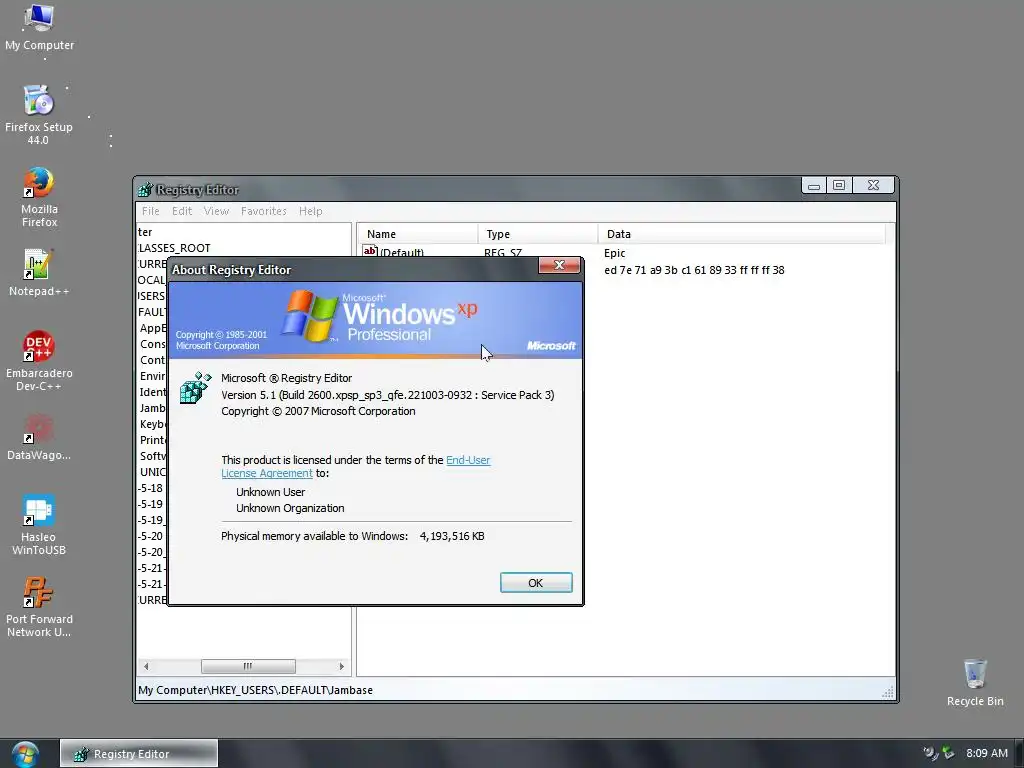The width and height of the screenshot is (1024, 768).
Task: Select the Jamb tree key
Action: pyautogui.click(x=153, y=408)
